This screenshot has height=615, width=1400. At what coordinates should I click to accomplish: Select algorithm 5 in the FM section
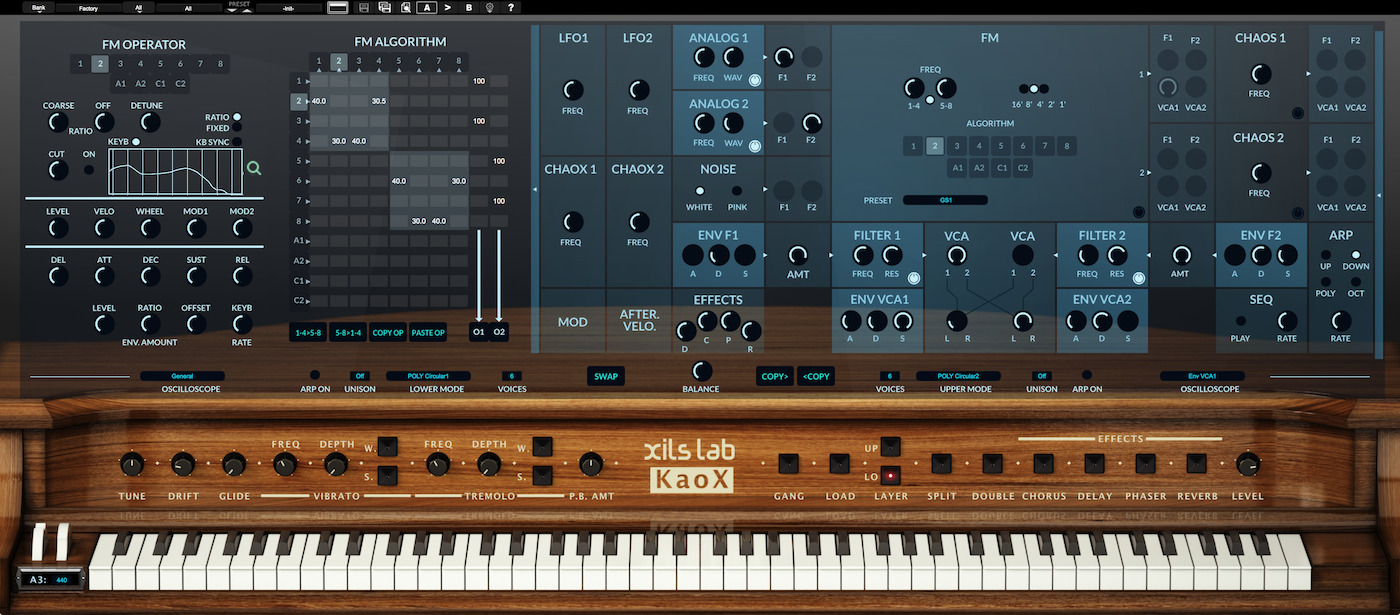tap(1000, 145)
